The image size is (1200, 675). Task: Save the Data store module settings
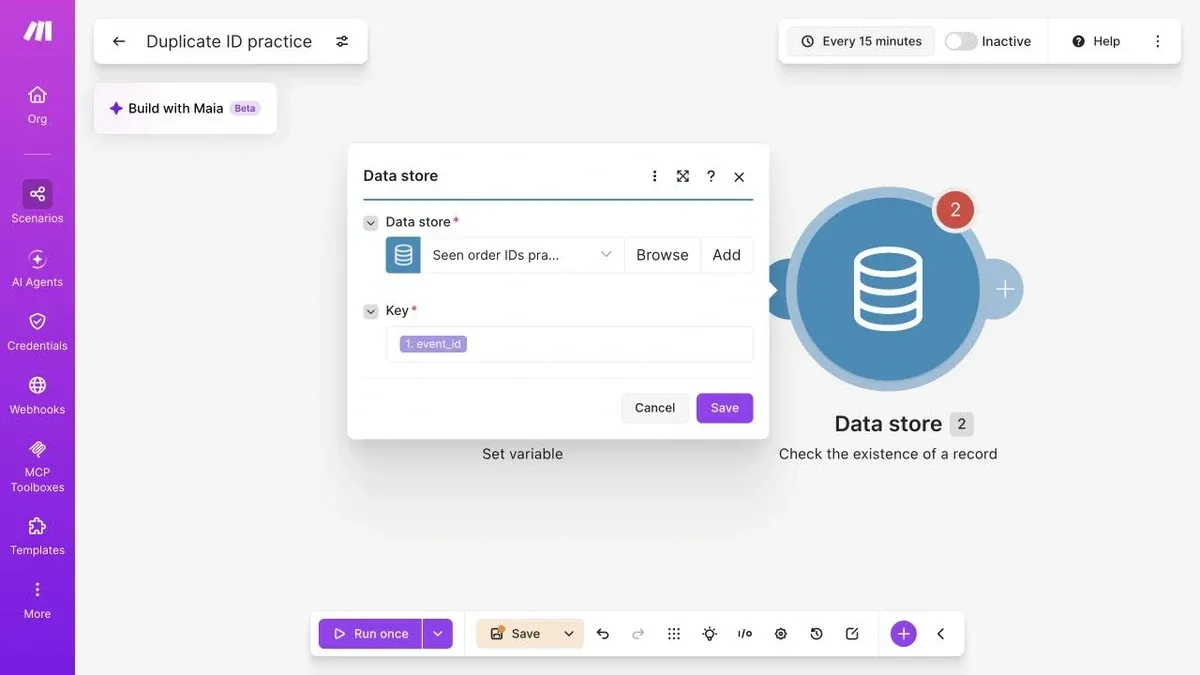coord(725,408)
